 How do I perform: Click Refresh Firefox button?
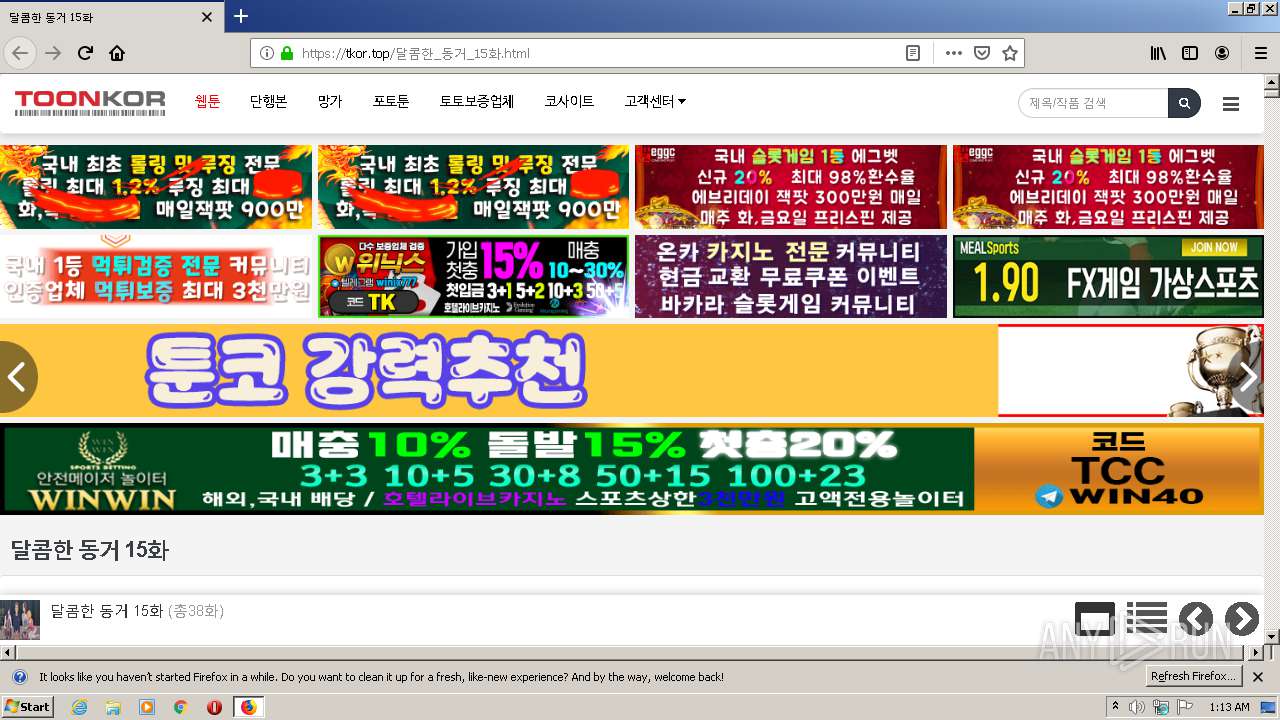[1193, 677]
